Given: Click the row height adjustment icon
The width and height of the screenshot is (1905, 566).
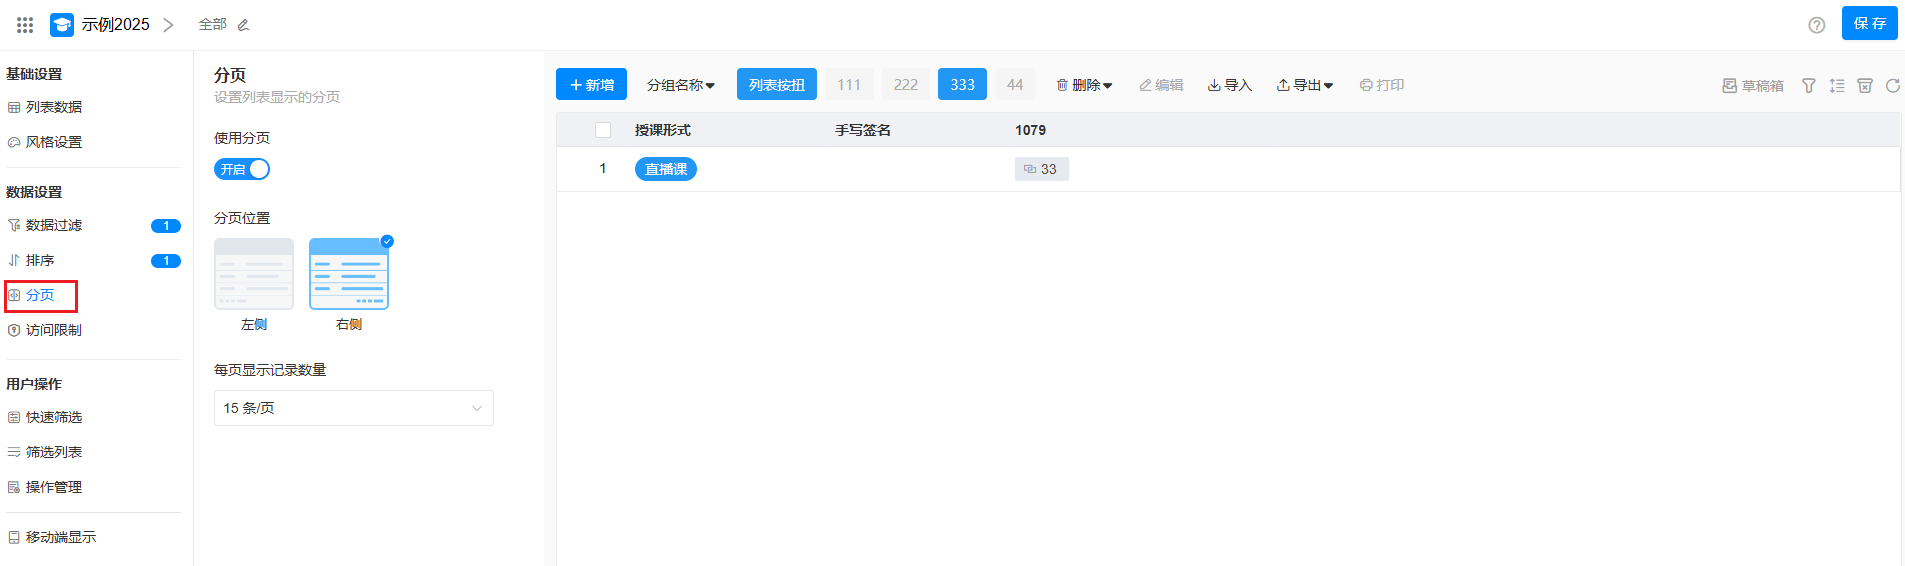Looking at the screenshot, I should coord(1836,86).
